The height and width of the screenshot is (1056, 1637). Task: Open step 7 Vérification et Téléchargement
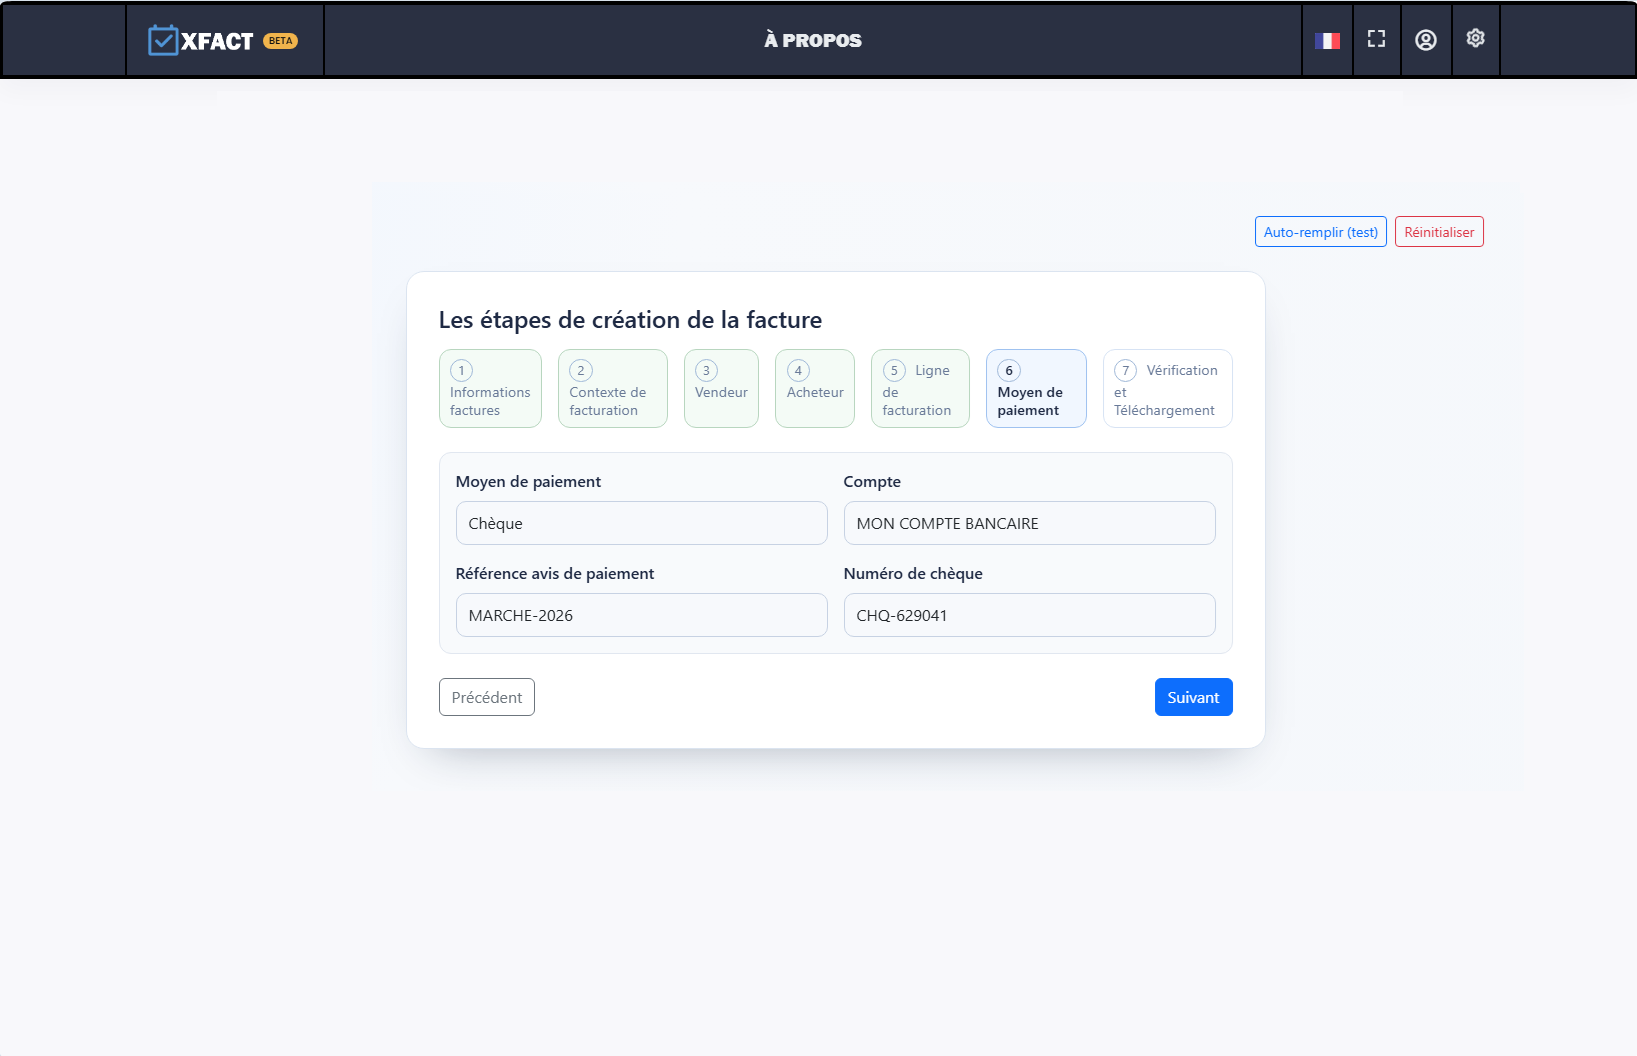click(x=1167, y=389)
